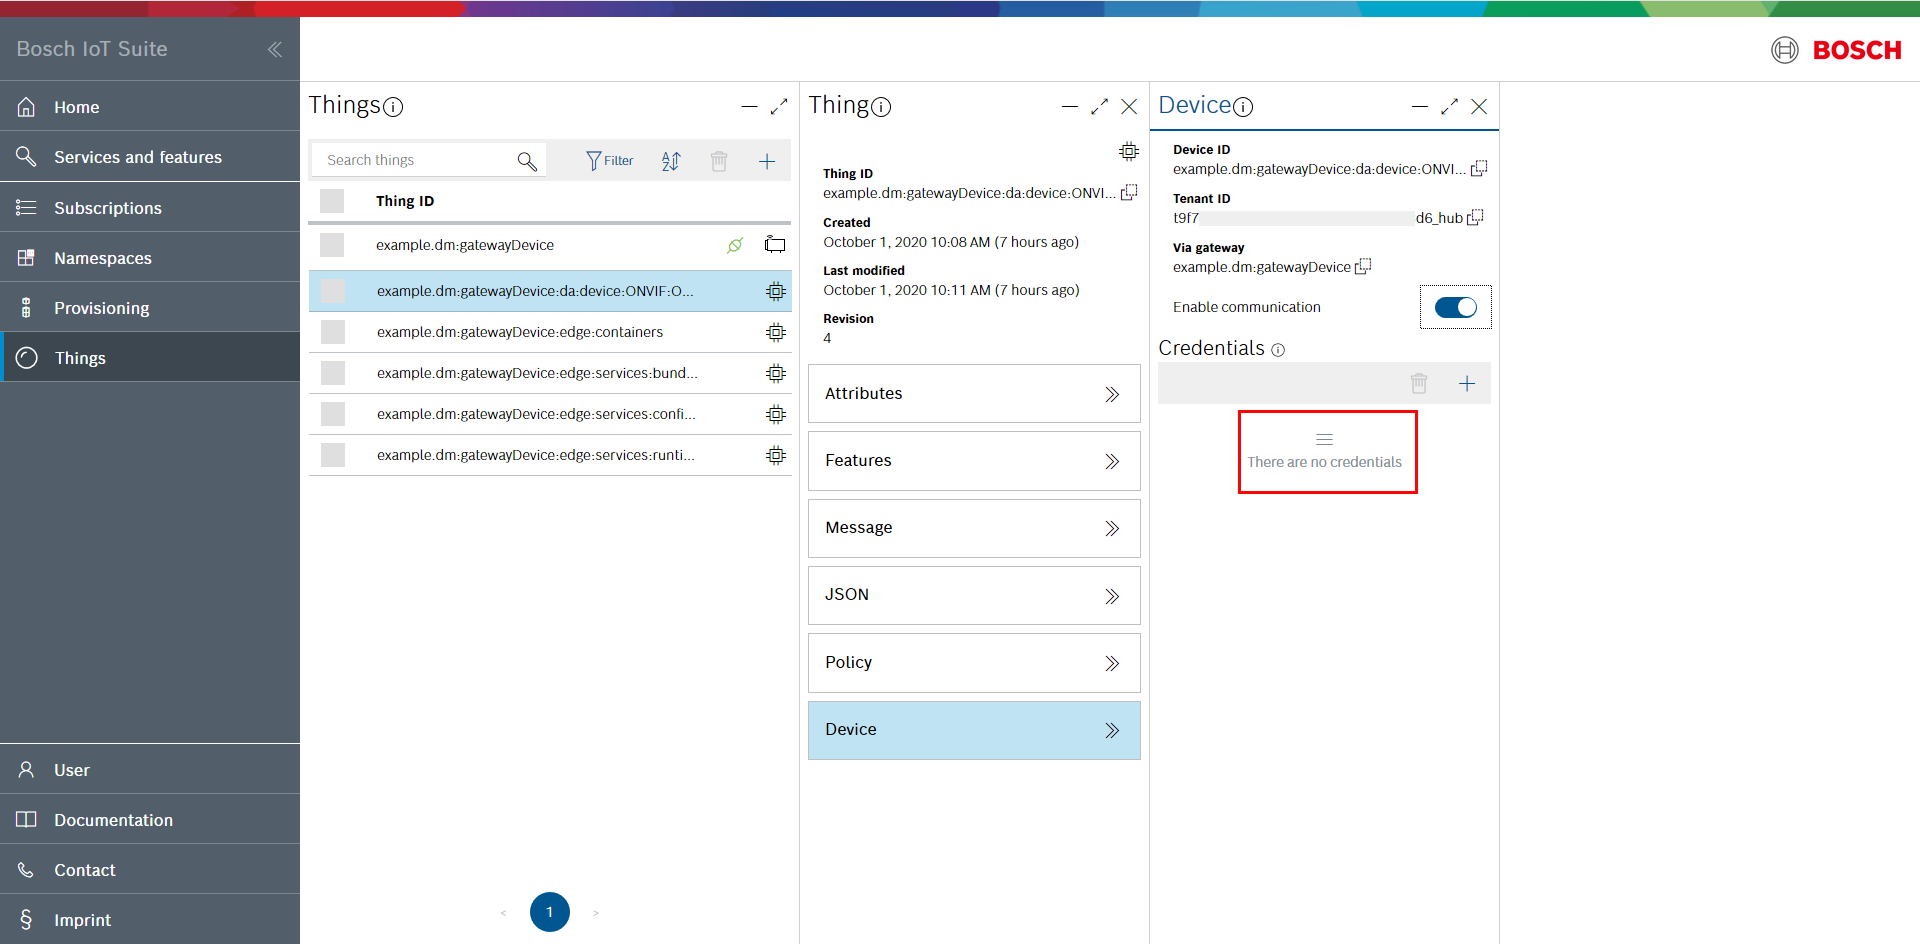Open the Device section
This screenshot has height=944, width=1920.
(974, 730)
